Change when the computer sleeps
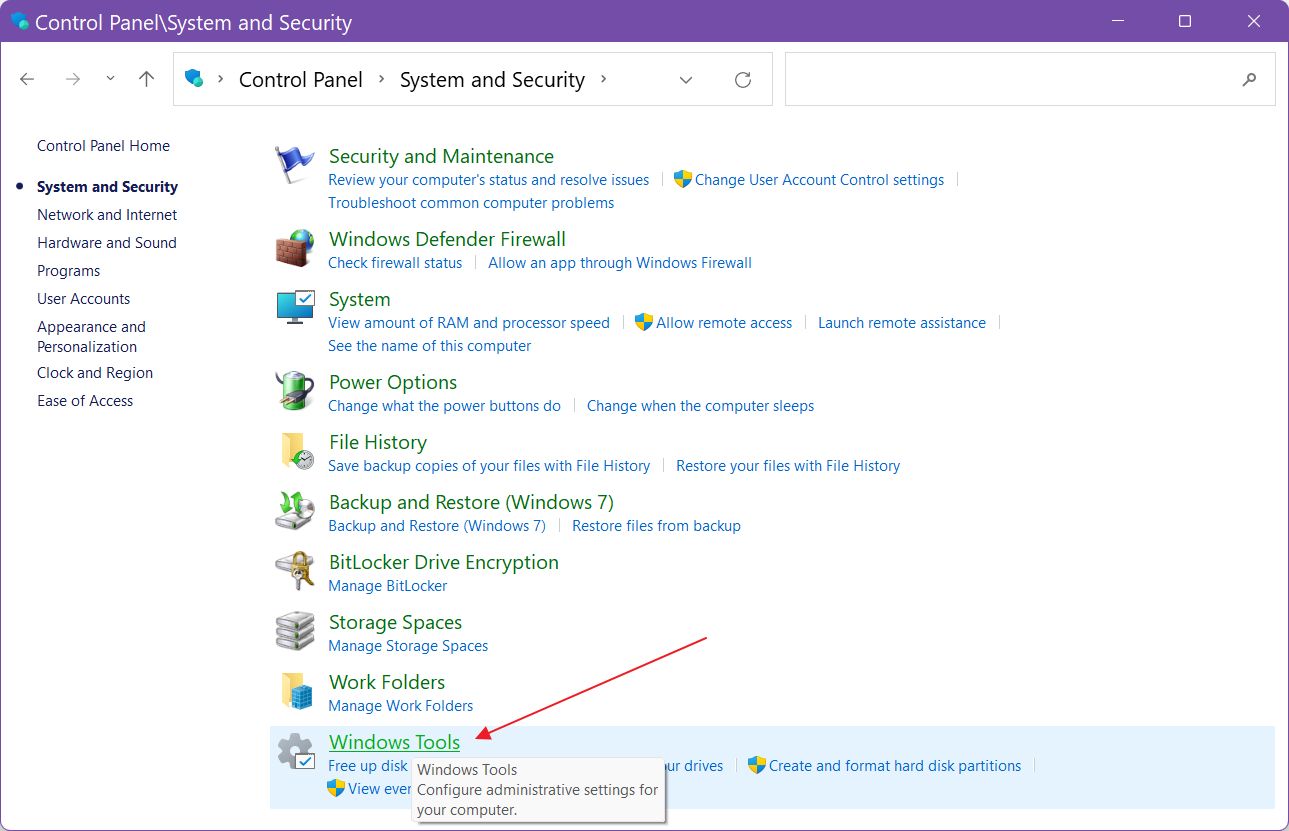The width and height of the screenshot is (1289, 831). click(x=700, y=406)
